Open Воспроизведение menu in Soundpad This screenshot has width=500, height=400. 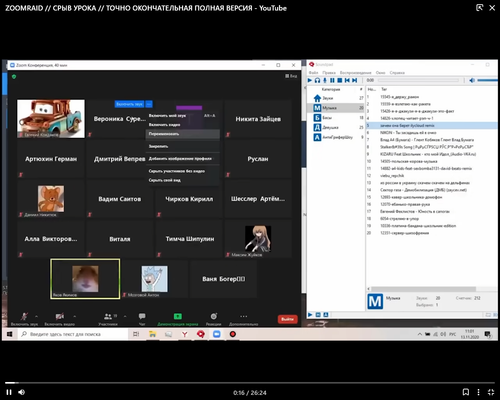[355, 73]
